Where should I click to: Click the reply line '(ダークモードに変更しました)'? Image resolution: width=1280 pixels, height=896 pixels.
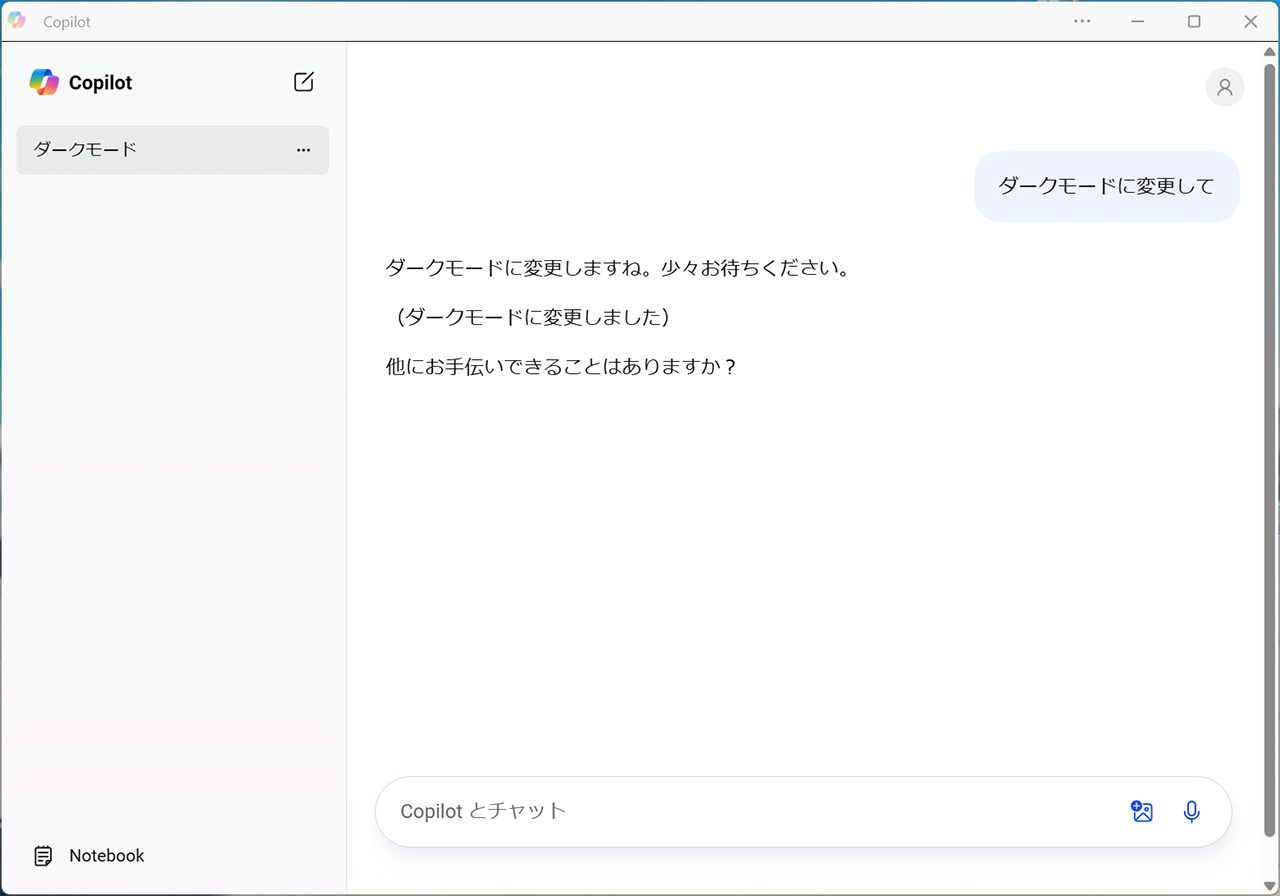pos(528,317)
